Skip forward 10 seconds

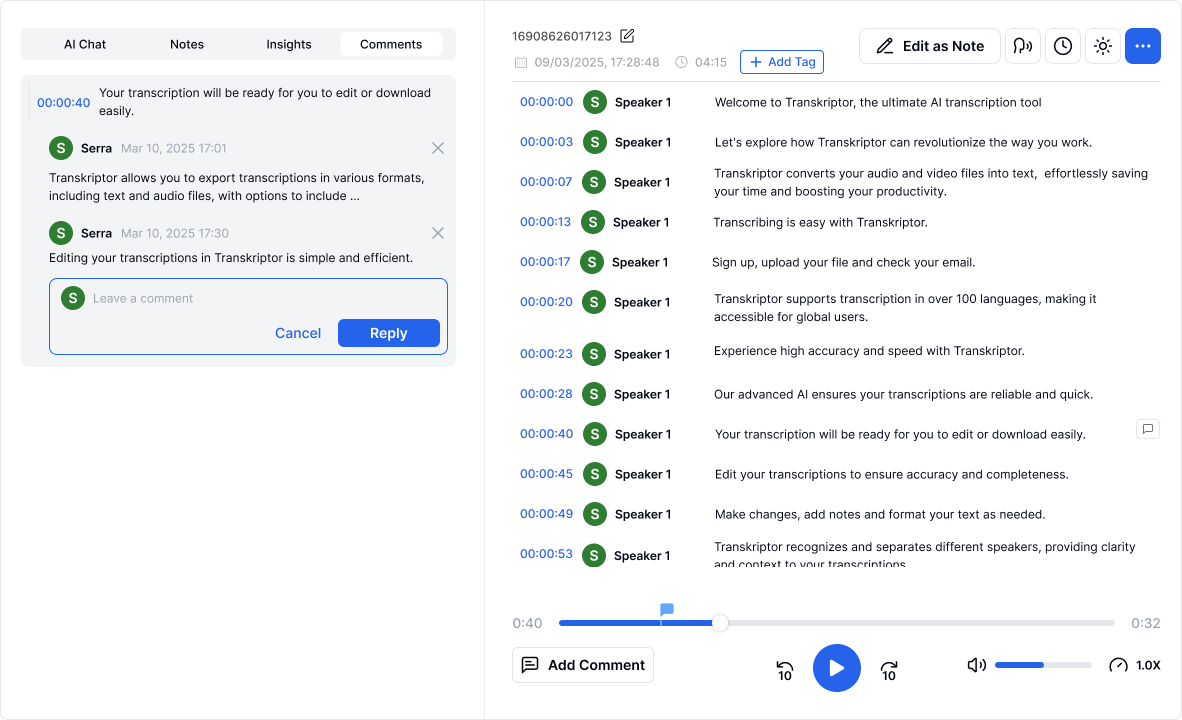(889, 669)
